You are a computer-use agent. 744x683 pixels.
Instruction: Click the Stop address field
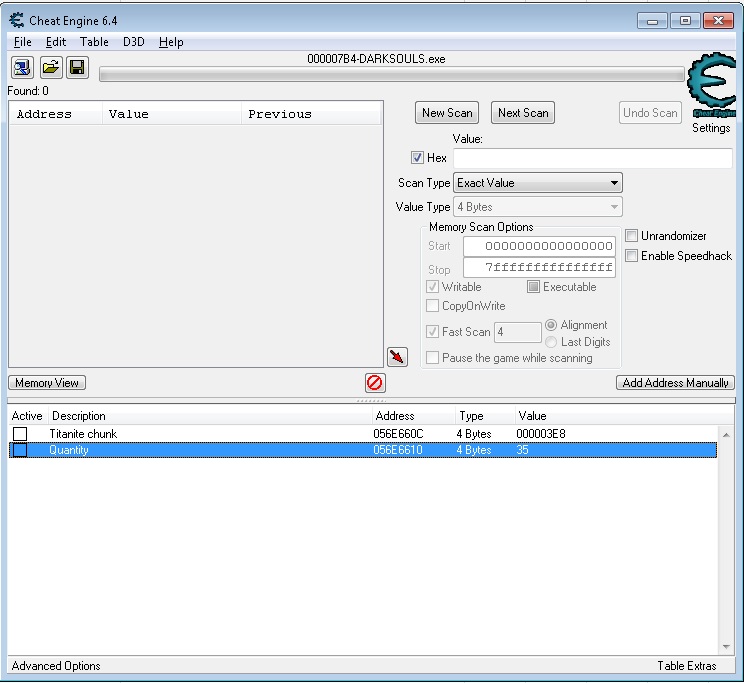pos(539,267)
